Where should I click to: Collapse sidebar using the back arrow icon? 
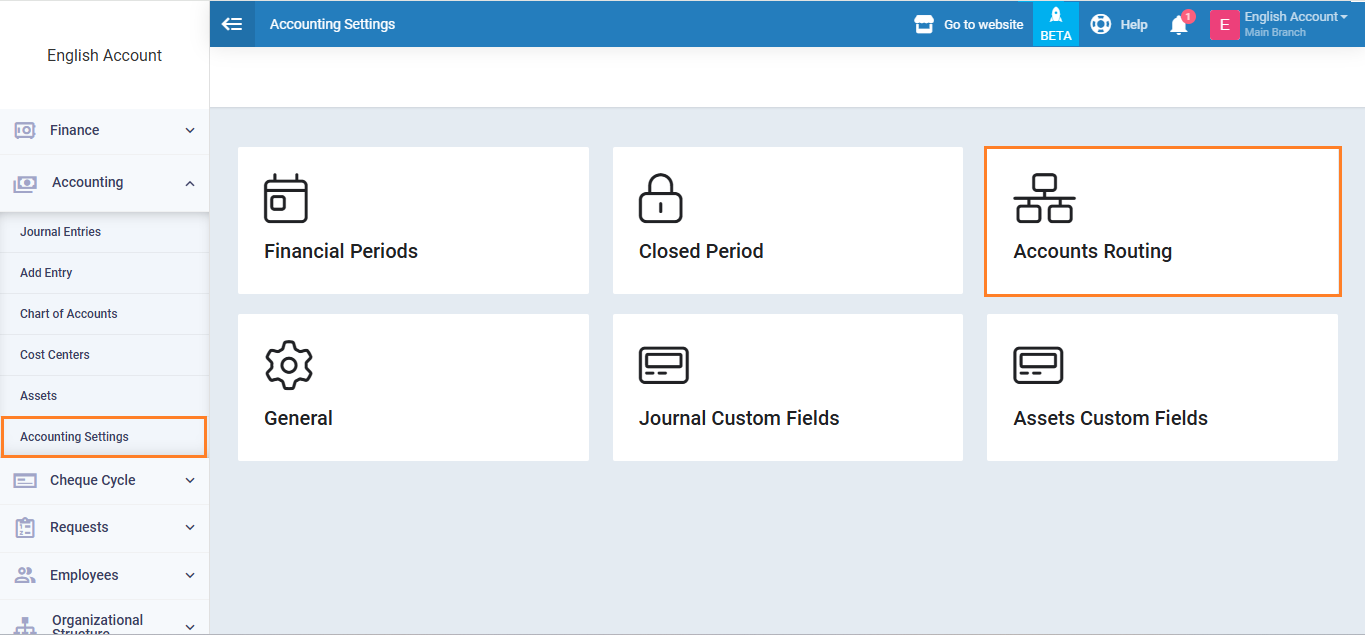232,24
